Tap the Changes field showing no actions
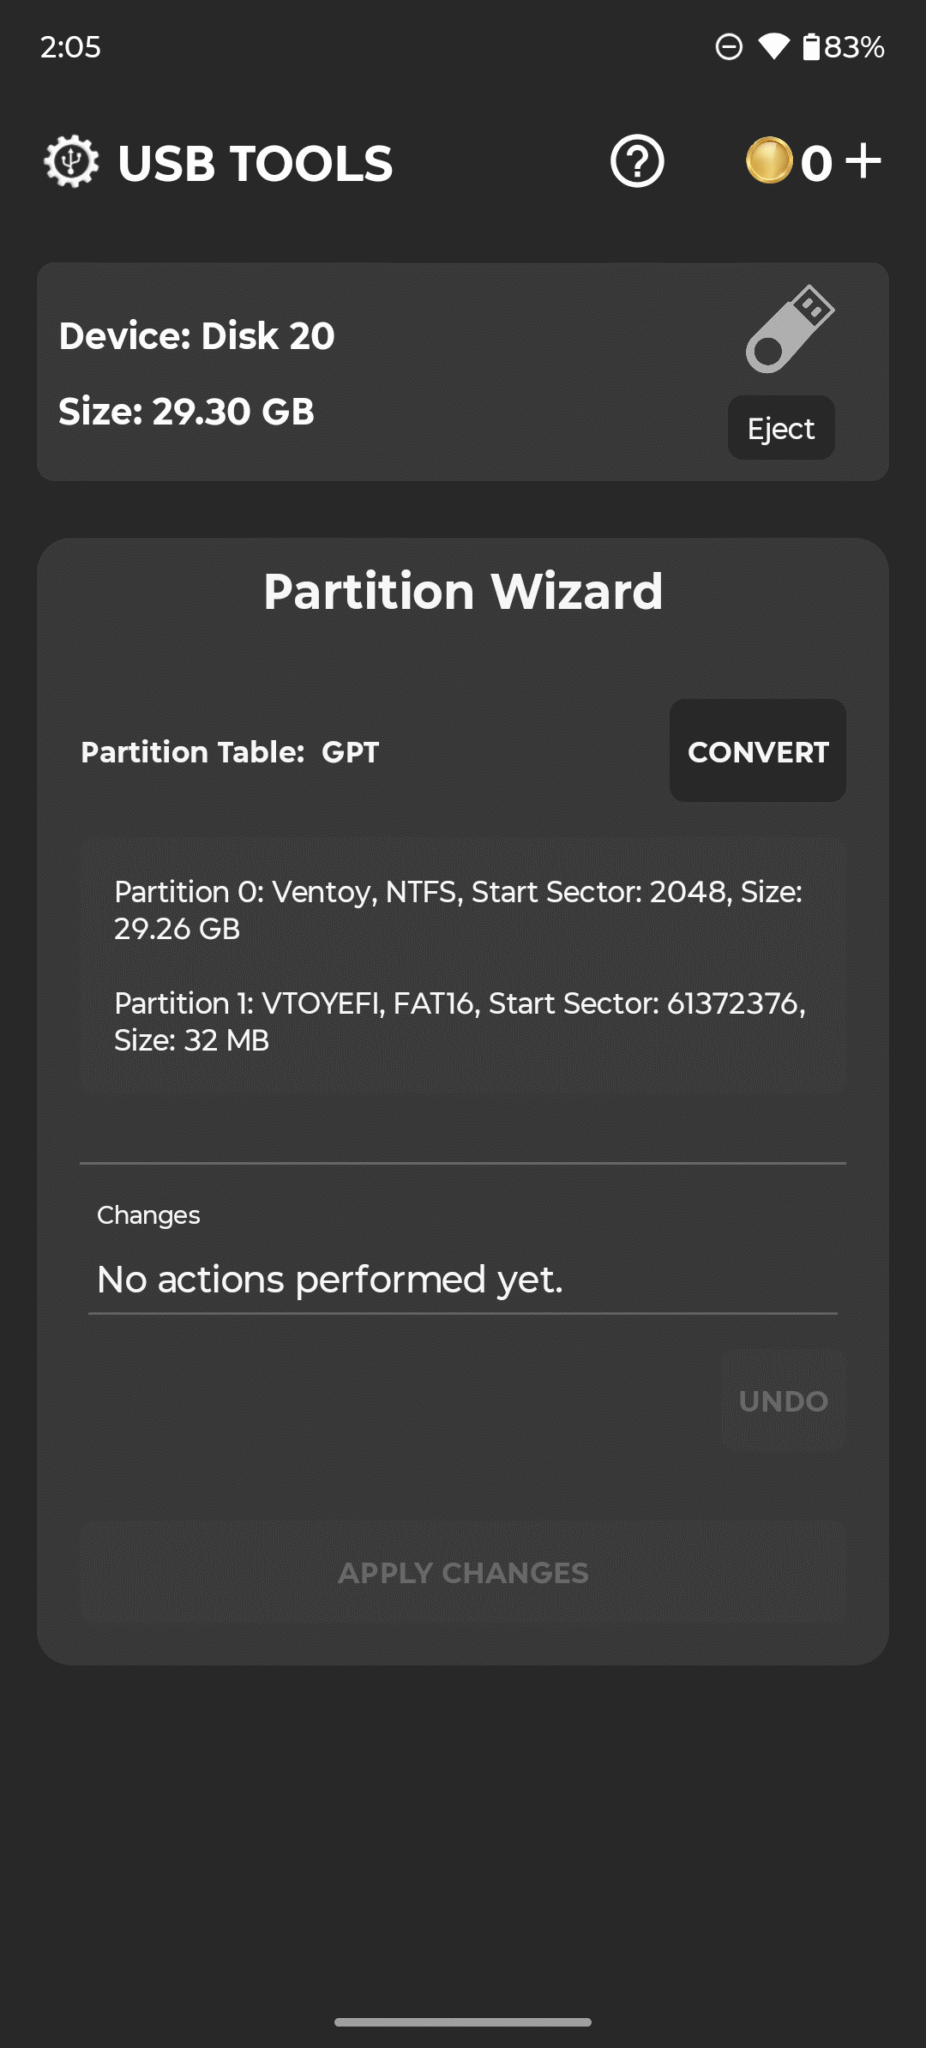Viewport: 926px width, 2048px height. click(x=462, y=1279)
